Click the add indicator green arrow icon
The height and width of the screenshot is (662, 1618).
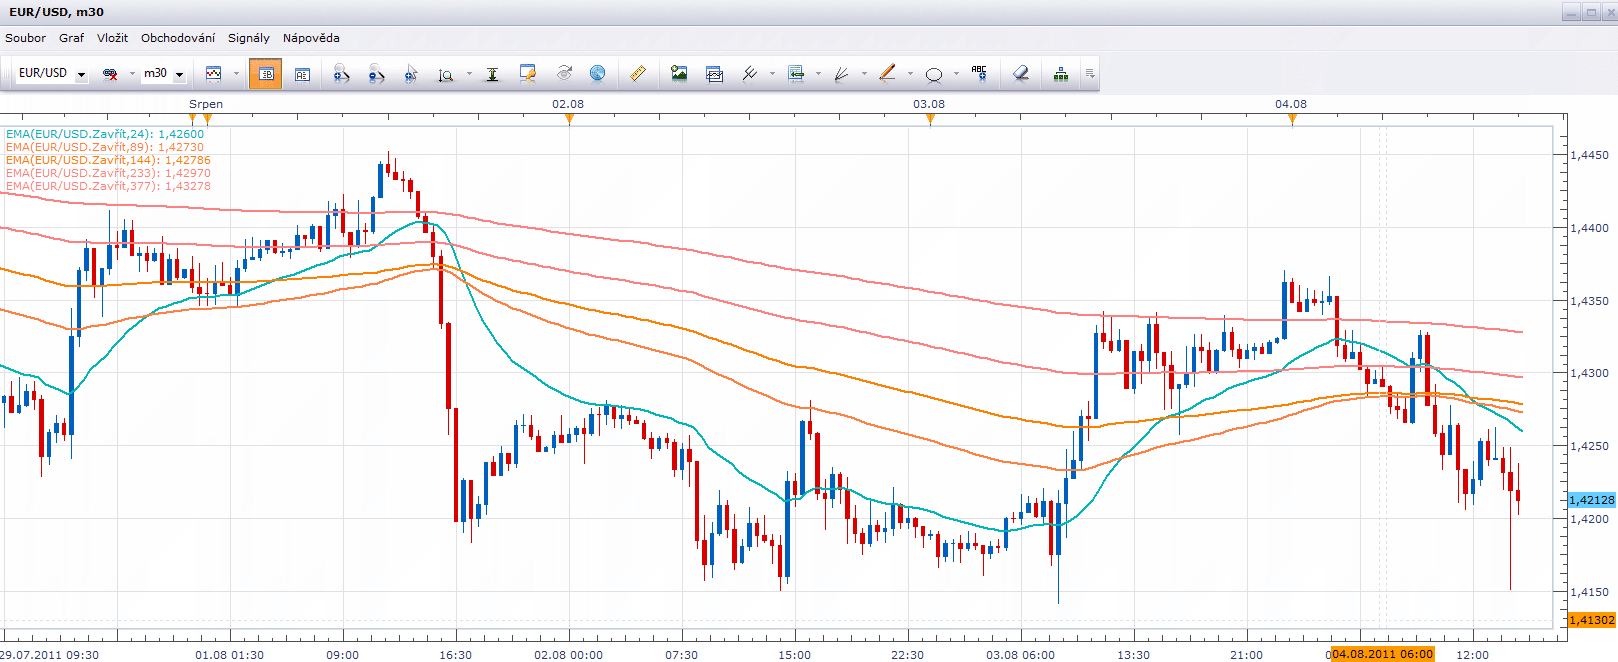click(796, 74)
